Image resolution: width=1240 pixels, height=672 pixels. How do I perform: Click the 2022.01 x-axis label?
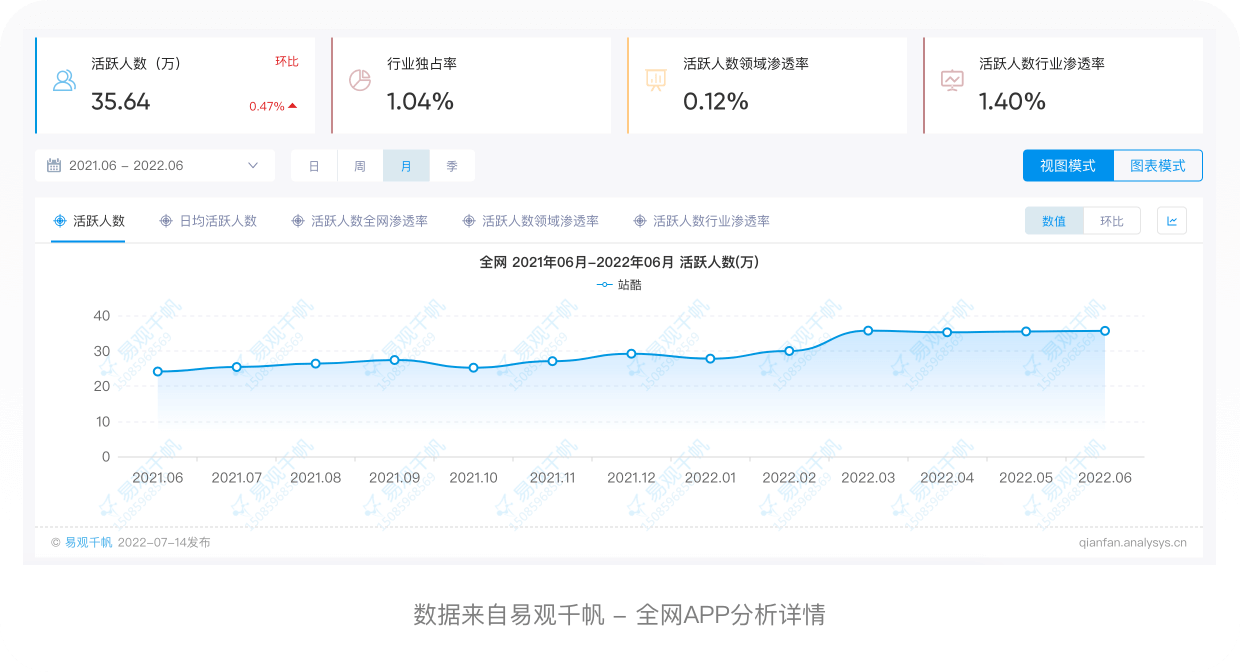710,478
